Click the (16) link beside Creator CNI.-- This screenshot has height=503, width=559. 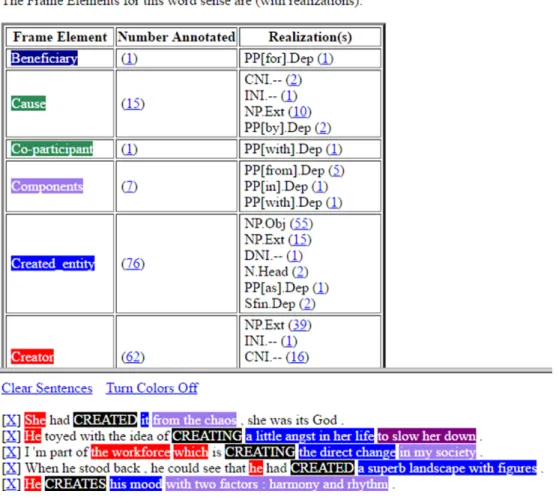tap(297, 357)
